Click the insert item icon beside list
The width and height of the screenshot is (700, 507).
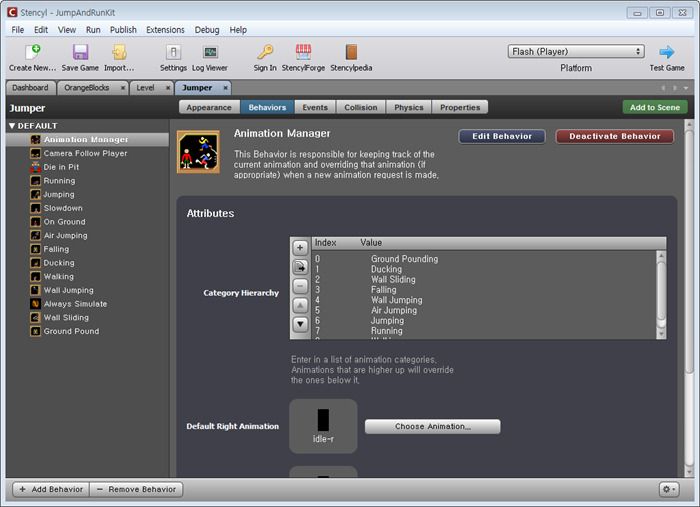click(300, 267)
